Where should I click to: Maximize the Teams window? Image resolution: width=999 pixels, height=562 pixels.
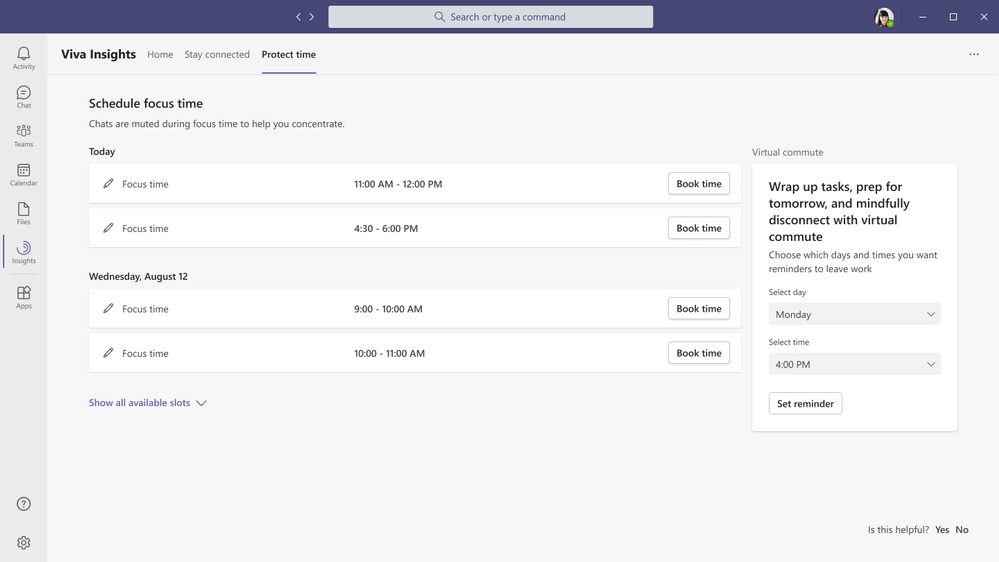[953, 17]
